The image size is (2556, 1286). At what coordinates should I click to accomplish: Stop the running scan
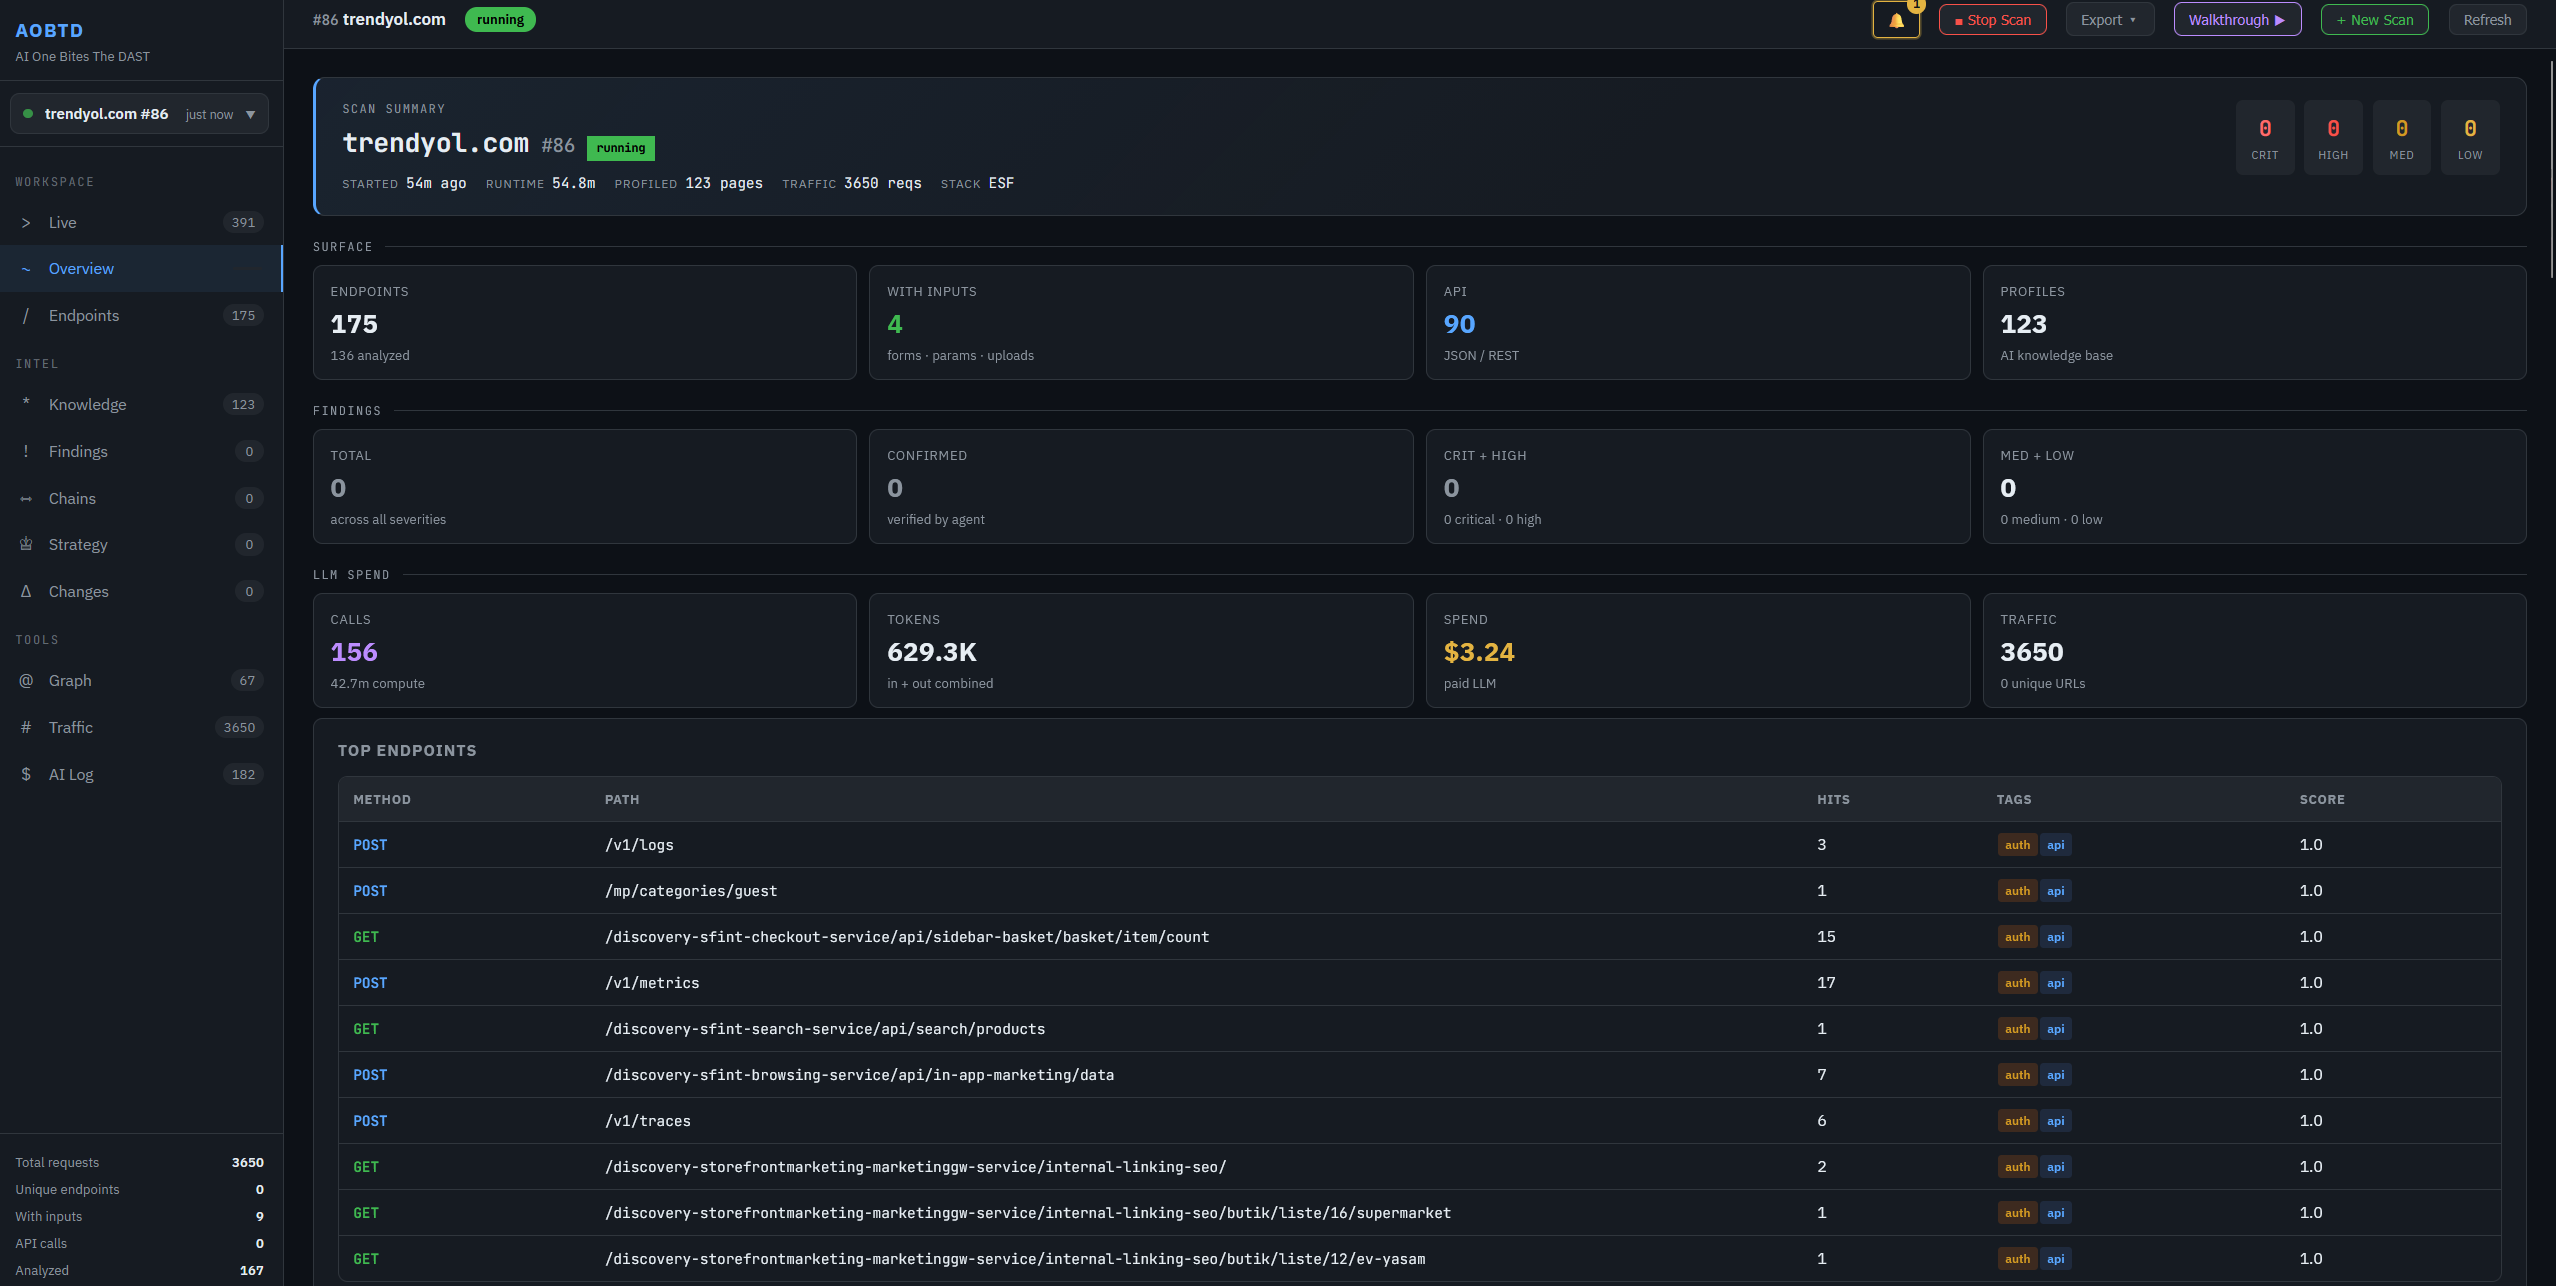click(x=1992, y=20)
